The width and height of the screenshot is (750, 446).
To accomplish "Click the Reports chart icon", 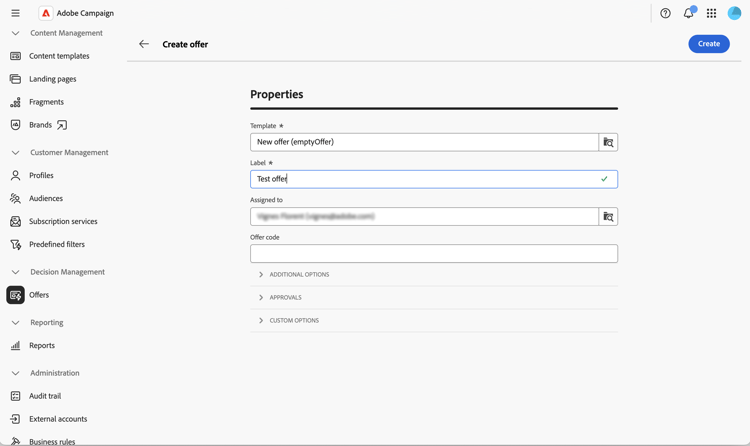I will coord(15,346).
